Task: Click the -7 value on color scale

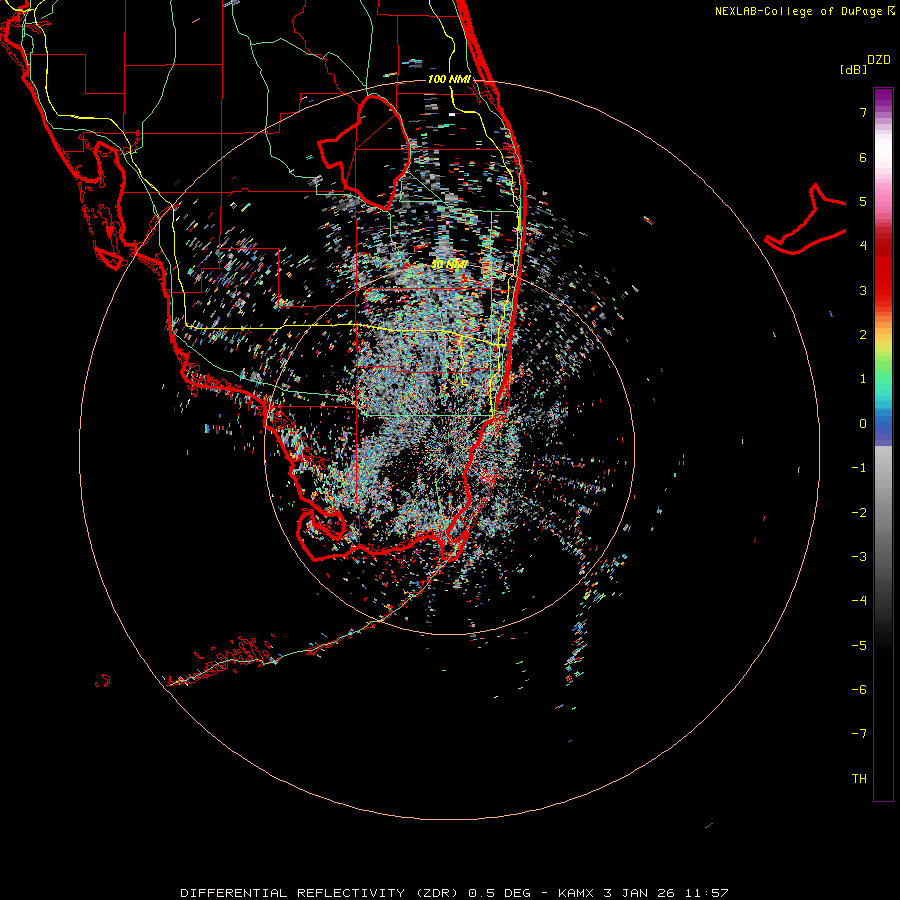Action: (859, 734)
